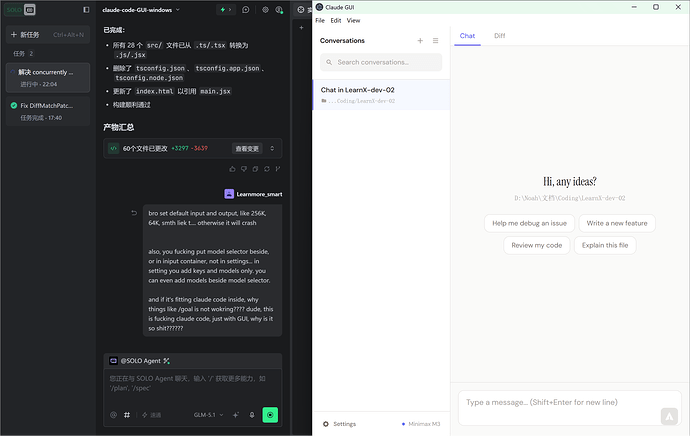Click the Minimax M3 model indicator
The height and width of the screenshot is (436, 690).
[x=421, y=424]
